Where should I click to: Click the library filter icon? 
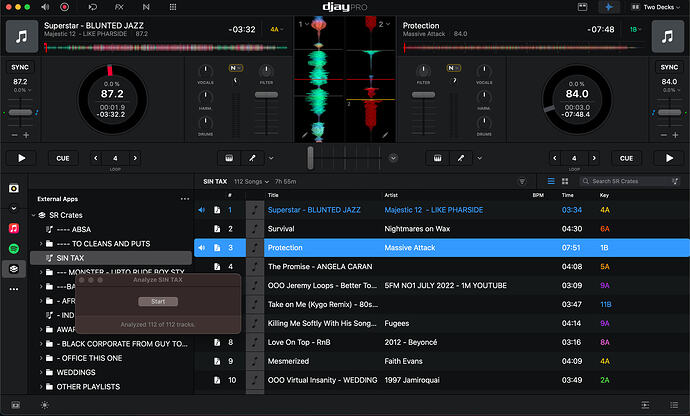(522, 181)
